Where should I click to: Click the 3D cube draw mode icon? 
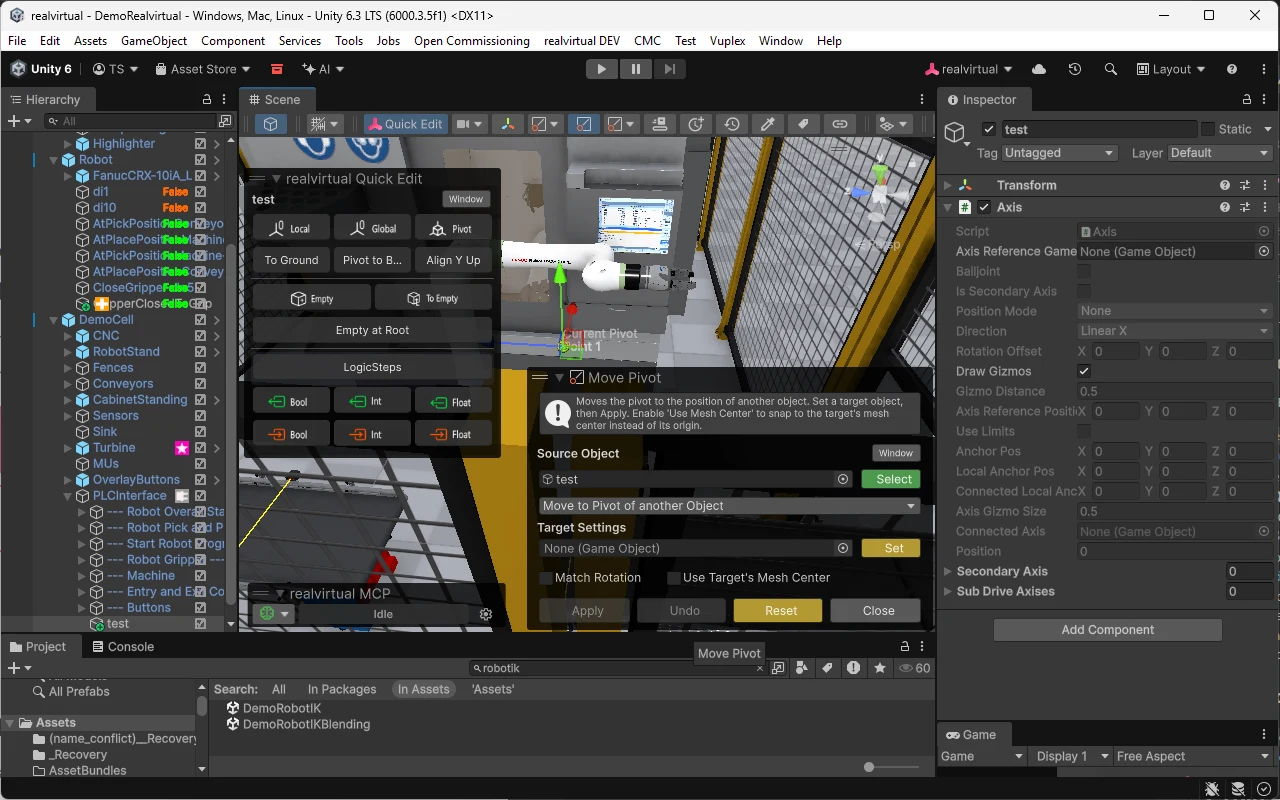pyautogui.click(x=270, y=124)
